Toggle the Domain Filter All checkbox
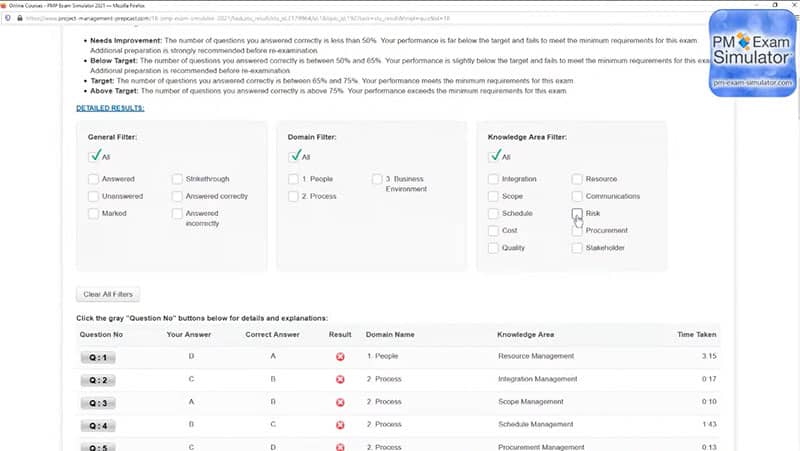Viewport: 800px width, 451px height. coord(295,156)
